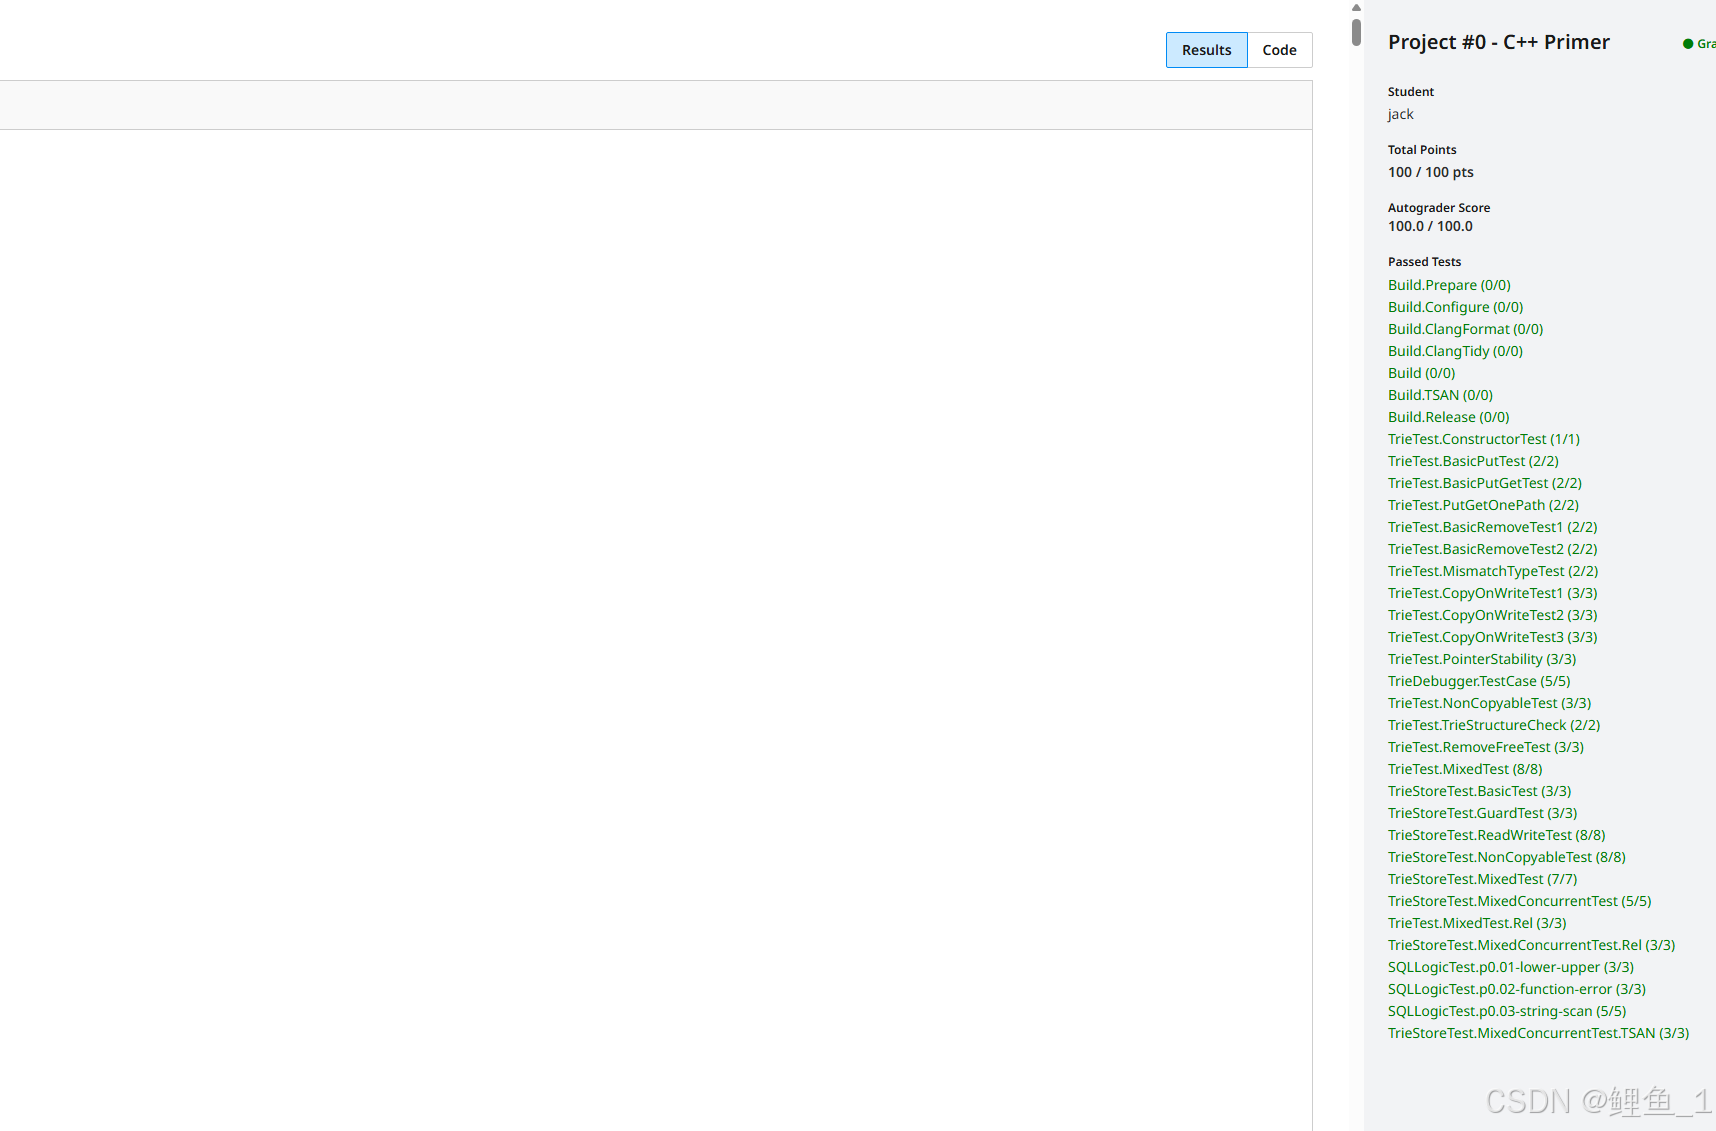The height and width of the screenshot is (1131, 1716).
Task: Open TrieTest.MismatchTypeTest (2/2)
Action: point(1493,571)
